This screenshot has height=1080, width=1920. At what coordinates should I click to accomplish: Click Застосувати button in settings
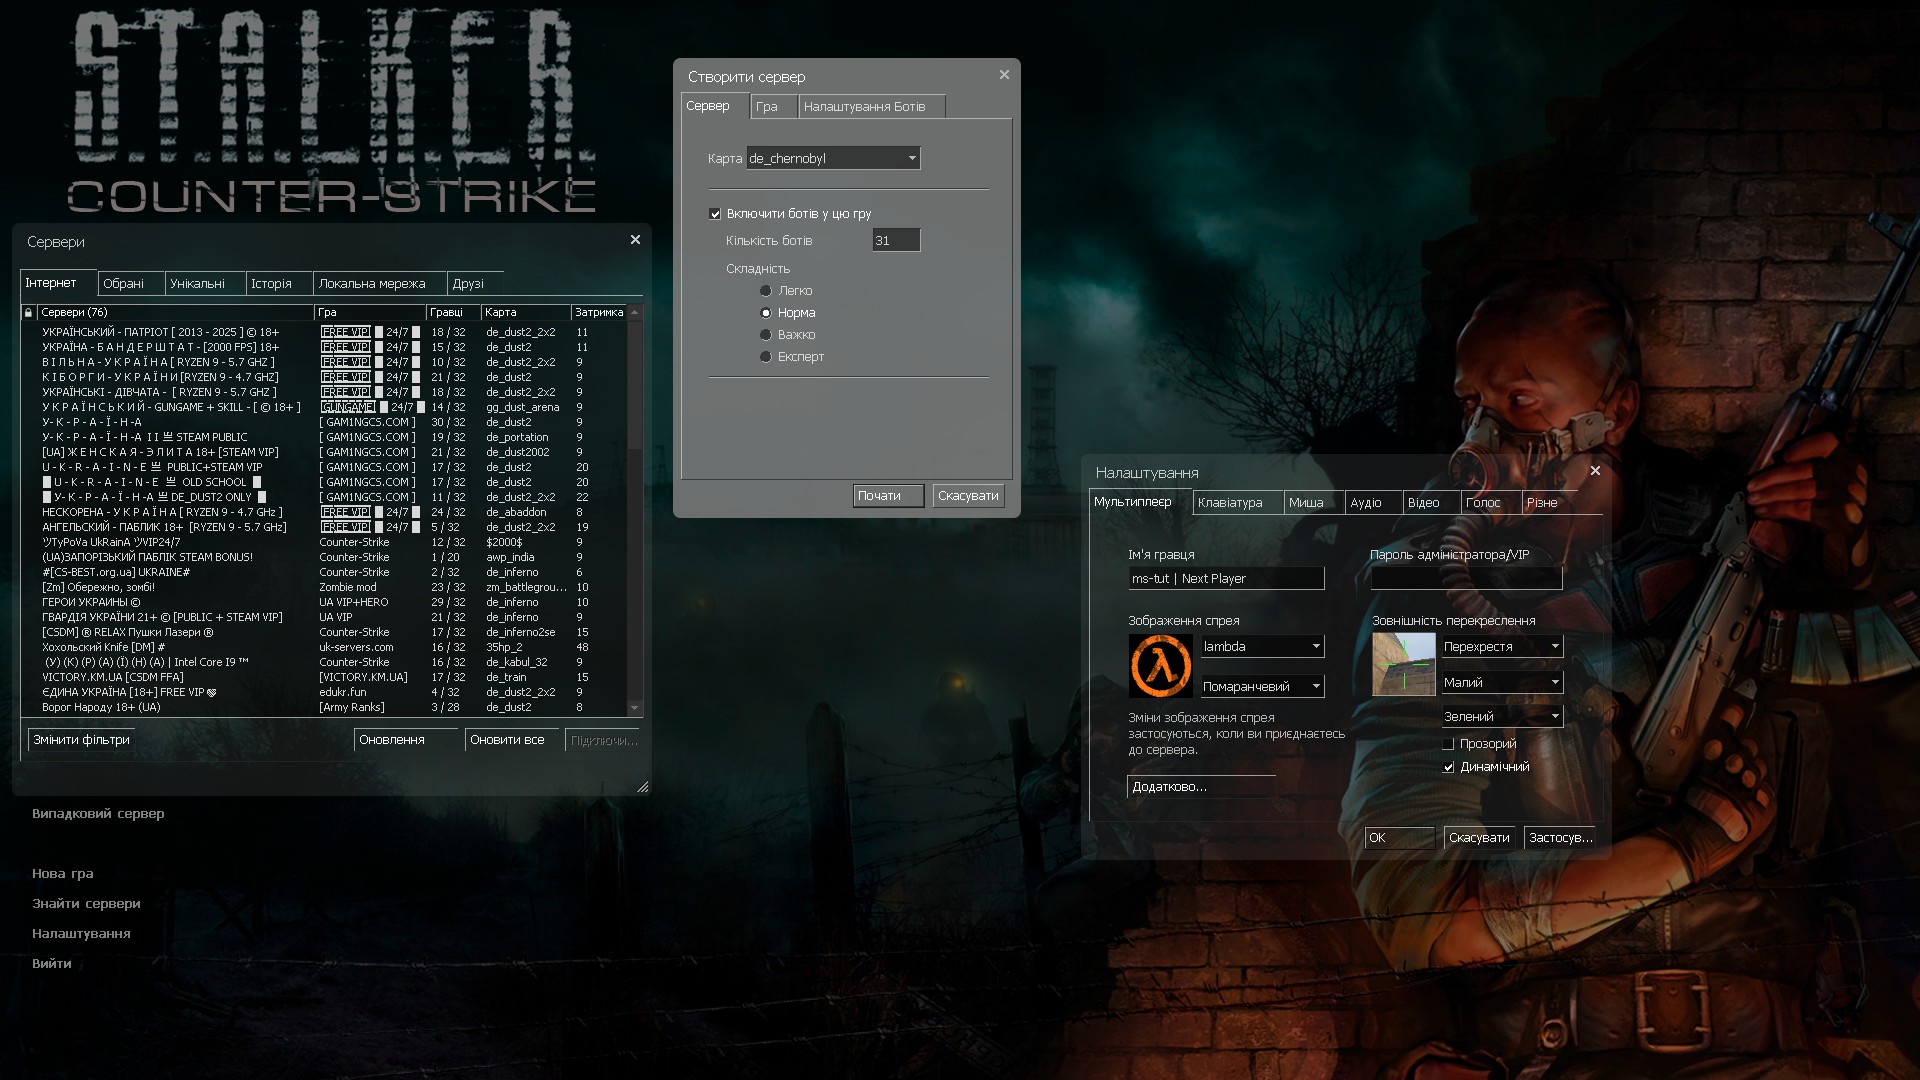point(1560,838)
